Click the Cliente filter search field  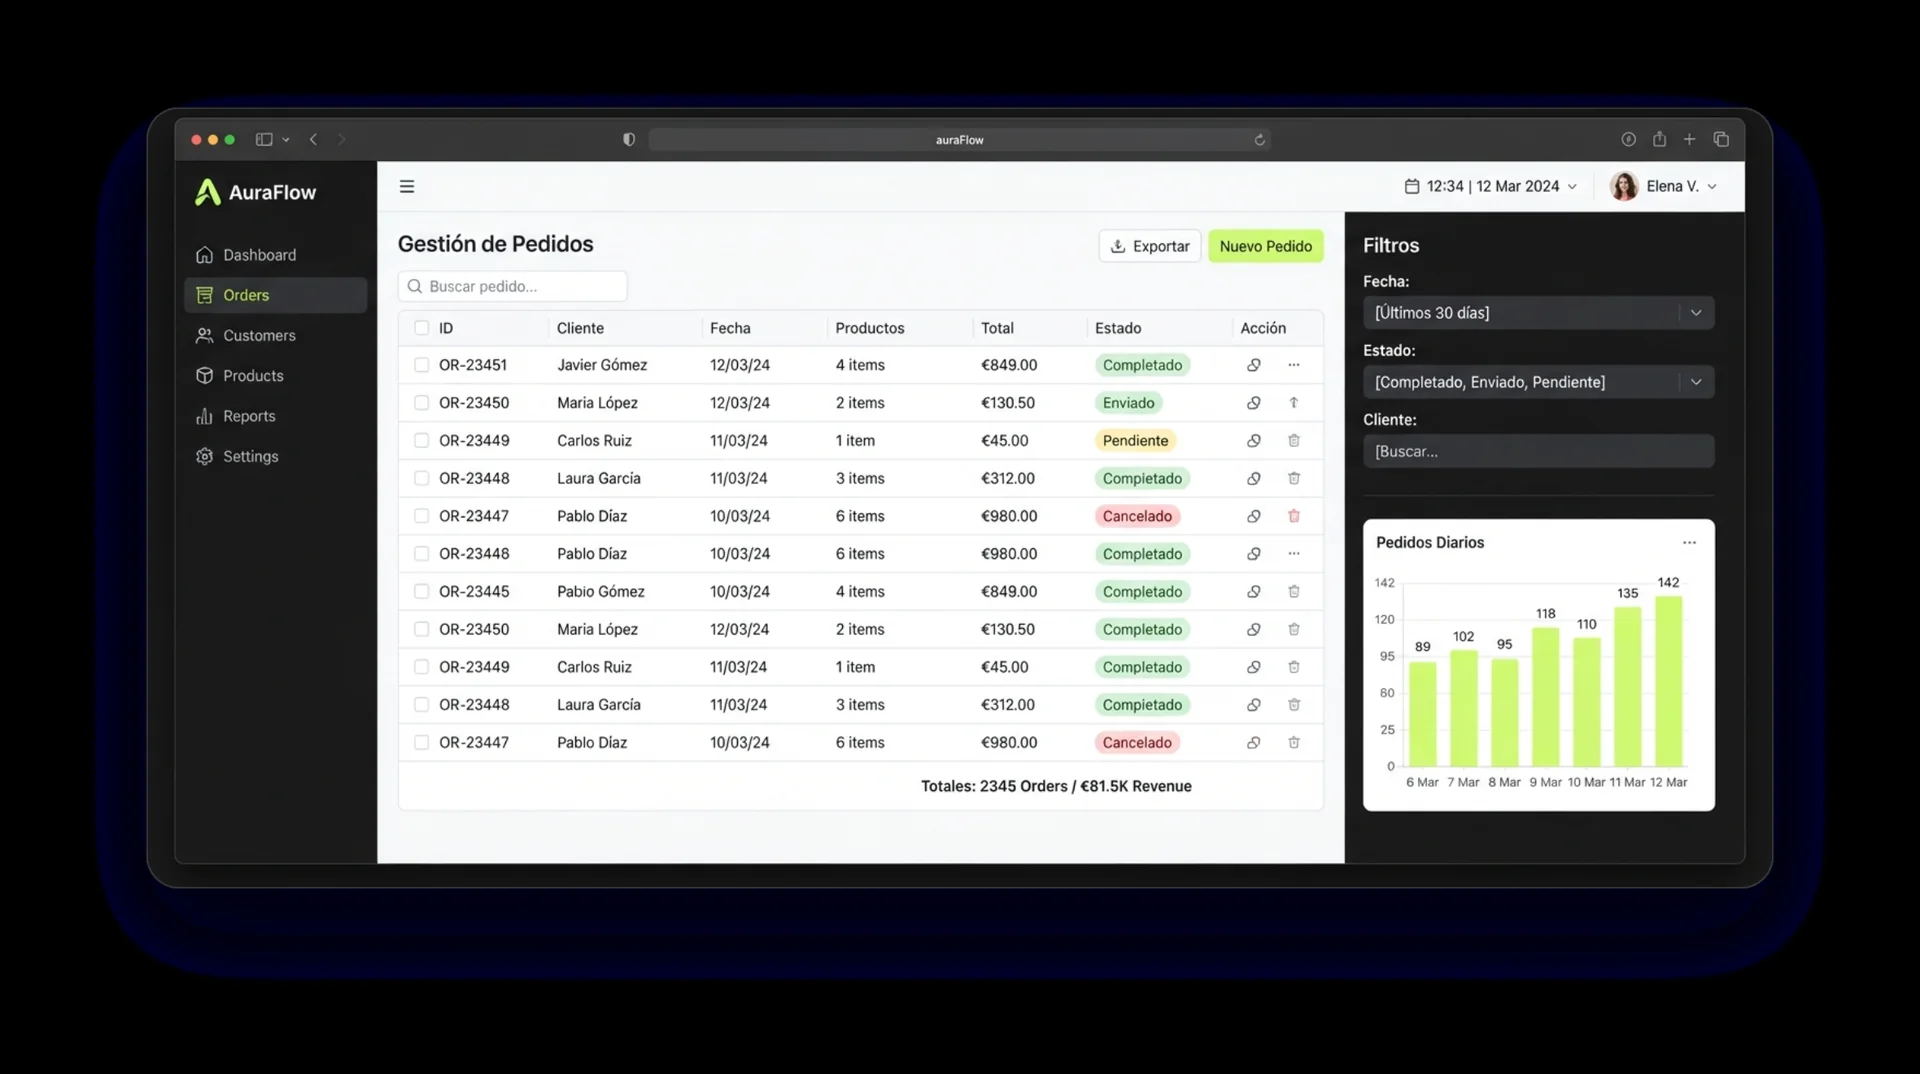1538,451
